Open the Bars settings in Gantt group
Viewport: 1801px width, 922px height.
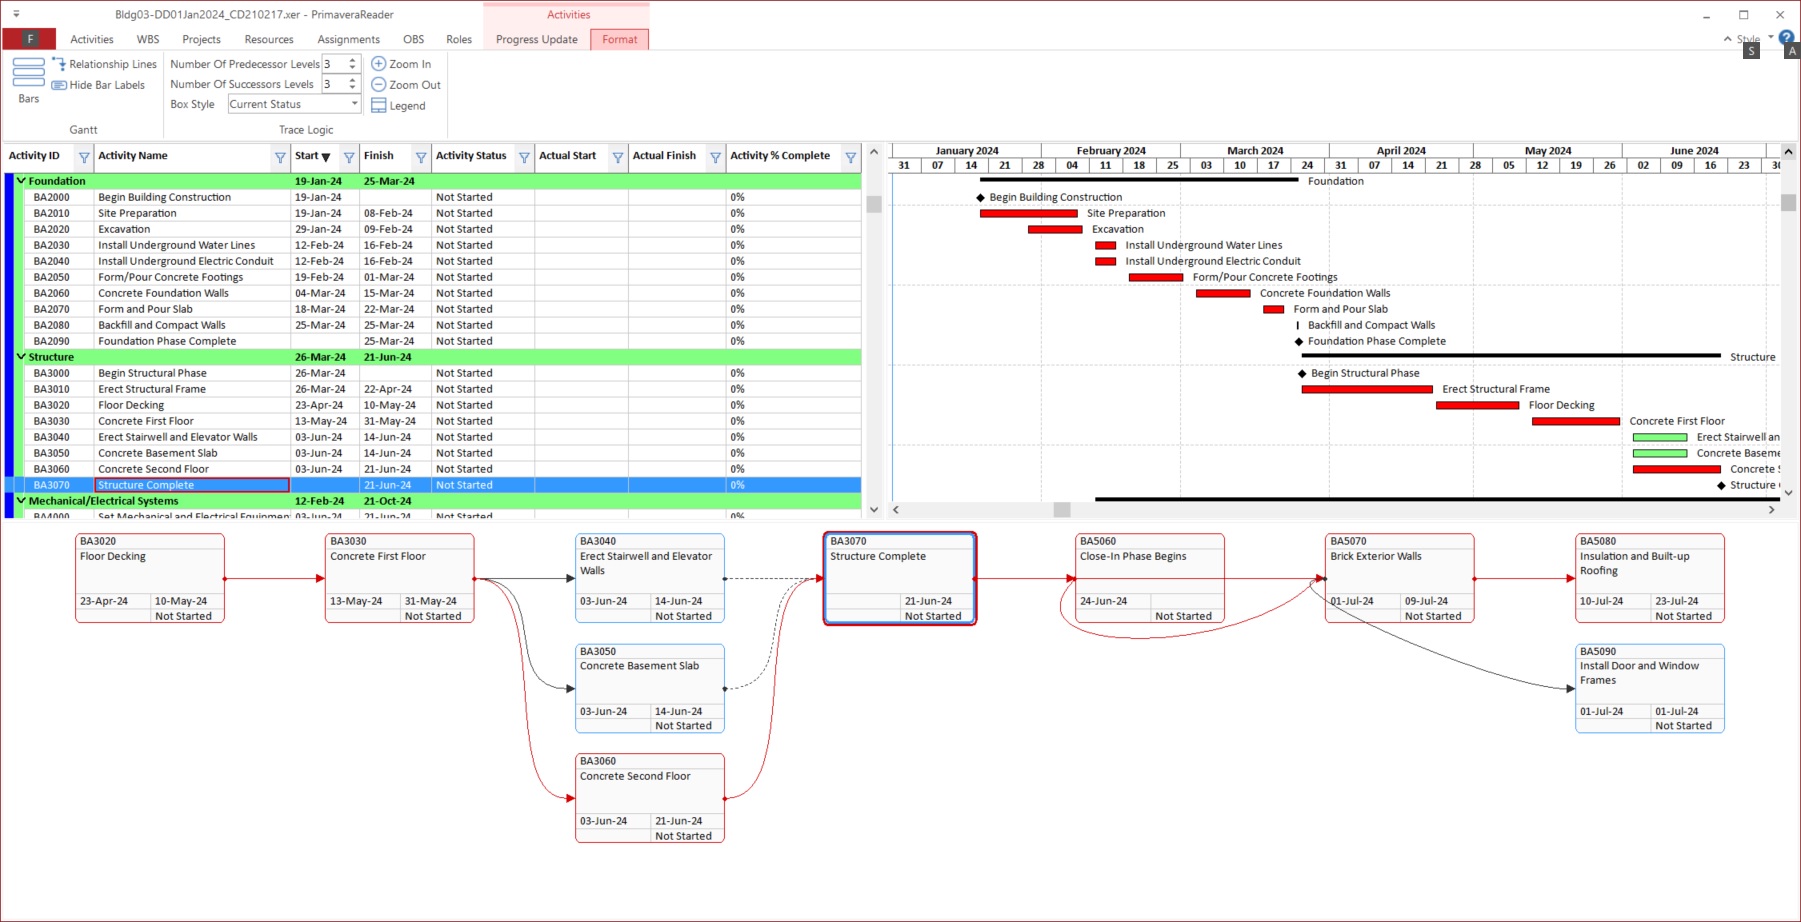[28, 80]
